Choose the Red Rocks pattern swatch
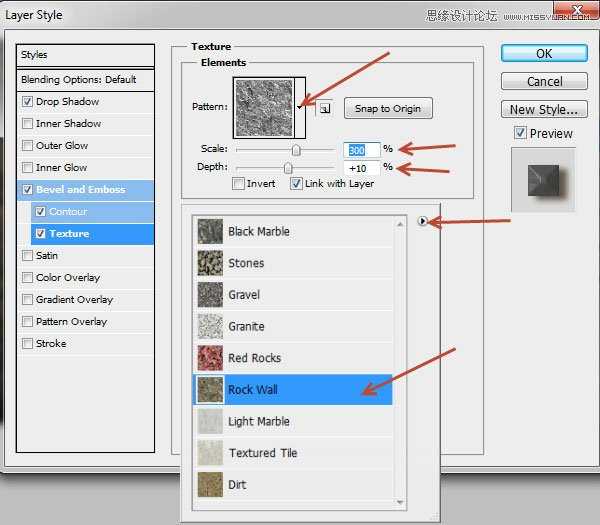 point(210,358)
